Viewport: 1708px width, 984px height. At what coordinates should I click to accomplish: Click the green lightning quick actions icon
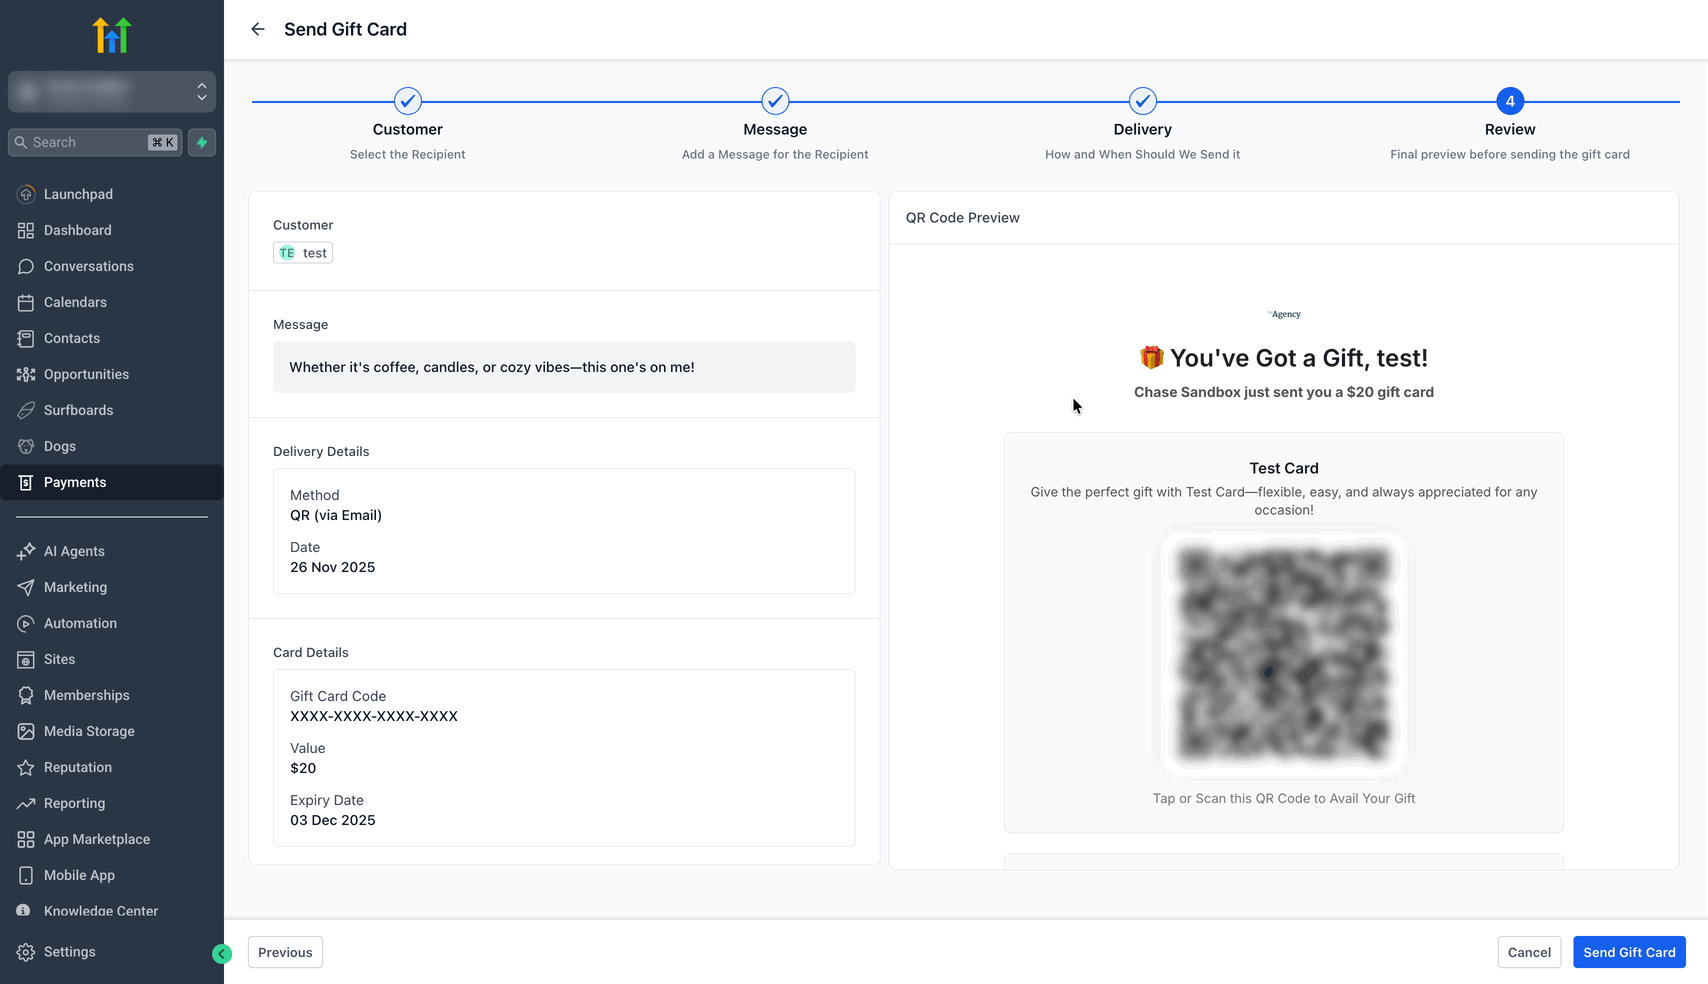point(202,142)
